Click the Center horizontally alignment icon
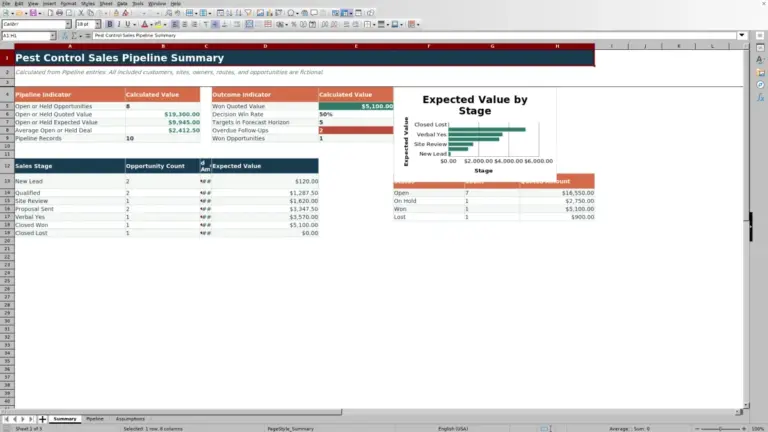 [x=185, y=24]
